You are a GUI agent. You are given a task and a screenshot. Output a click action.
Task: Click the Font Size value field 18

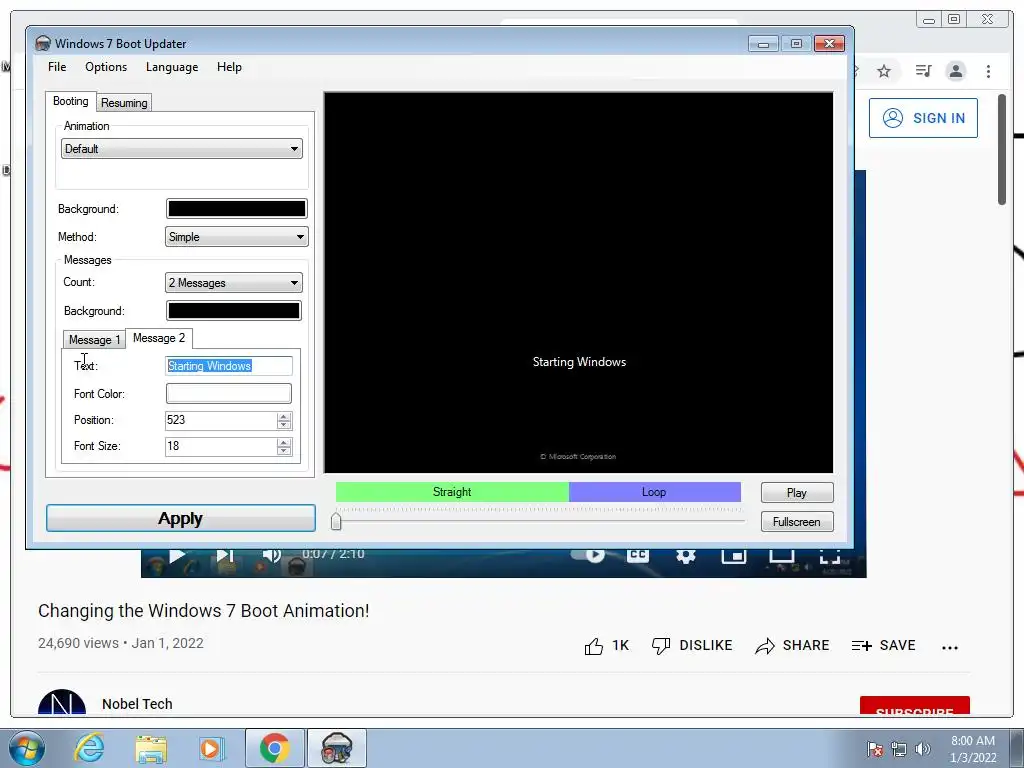pos(221,446)
